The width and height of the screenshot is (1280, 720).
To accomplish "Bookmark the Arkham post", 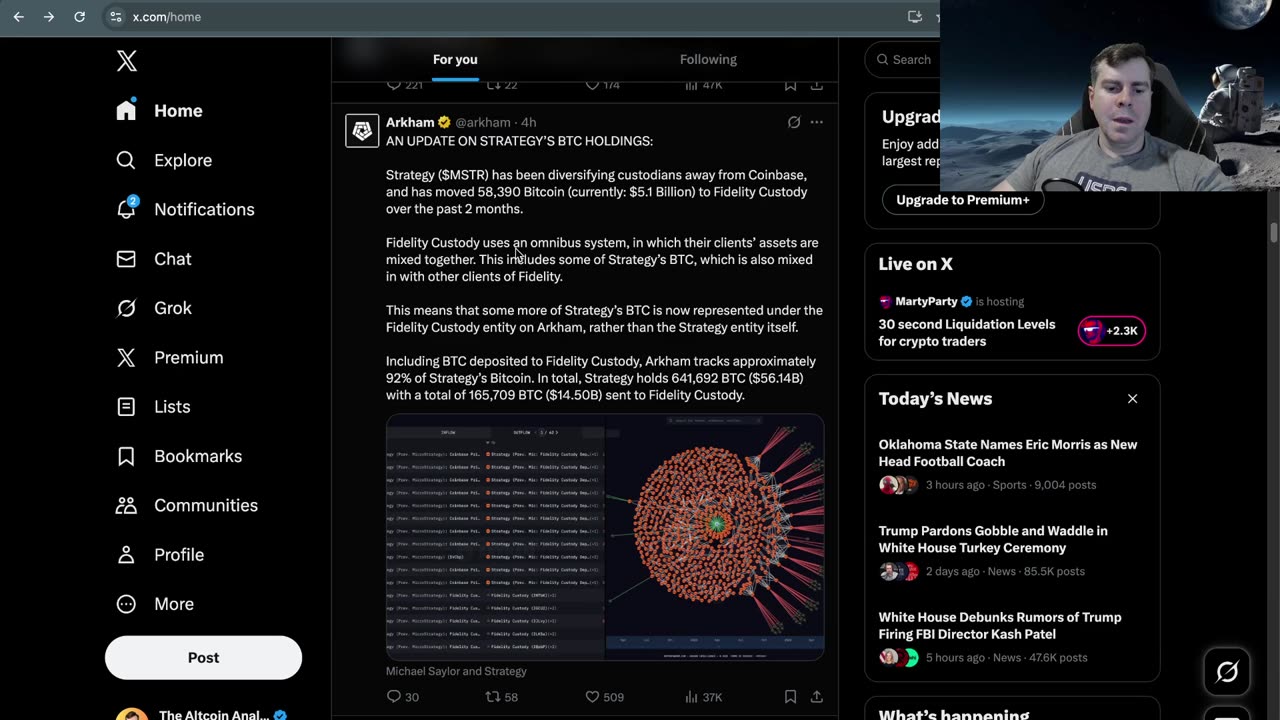I will point(790,696).
